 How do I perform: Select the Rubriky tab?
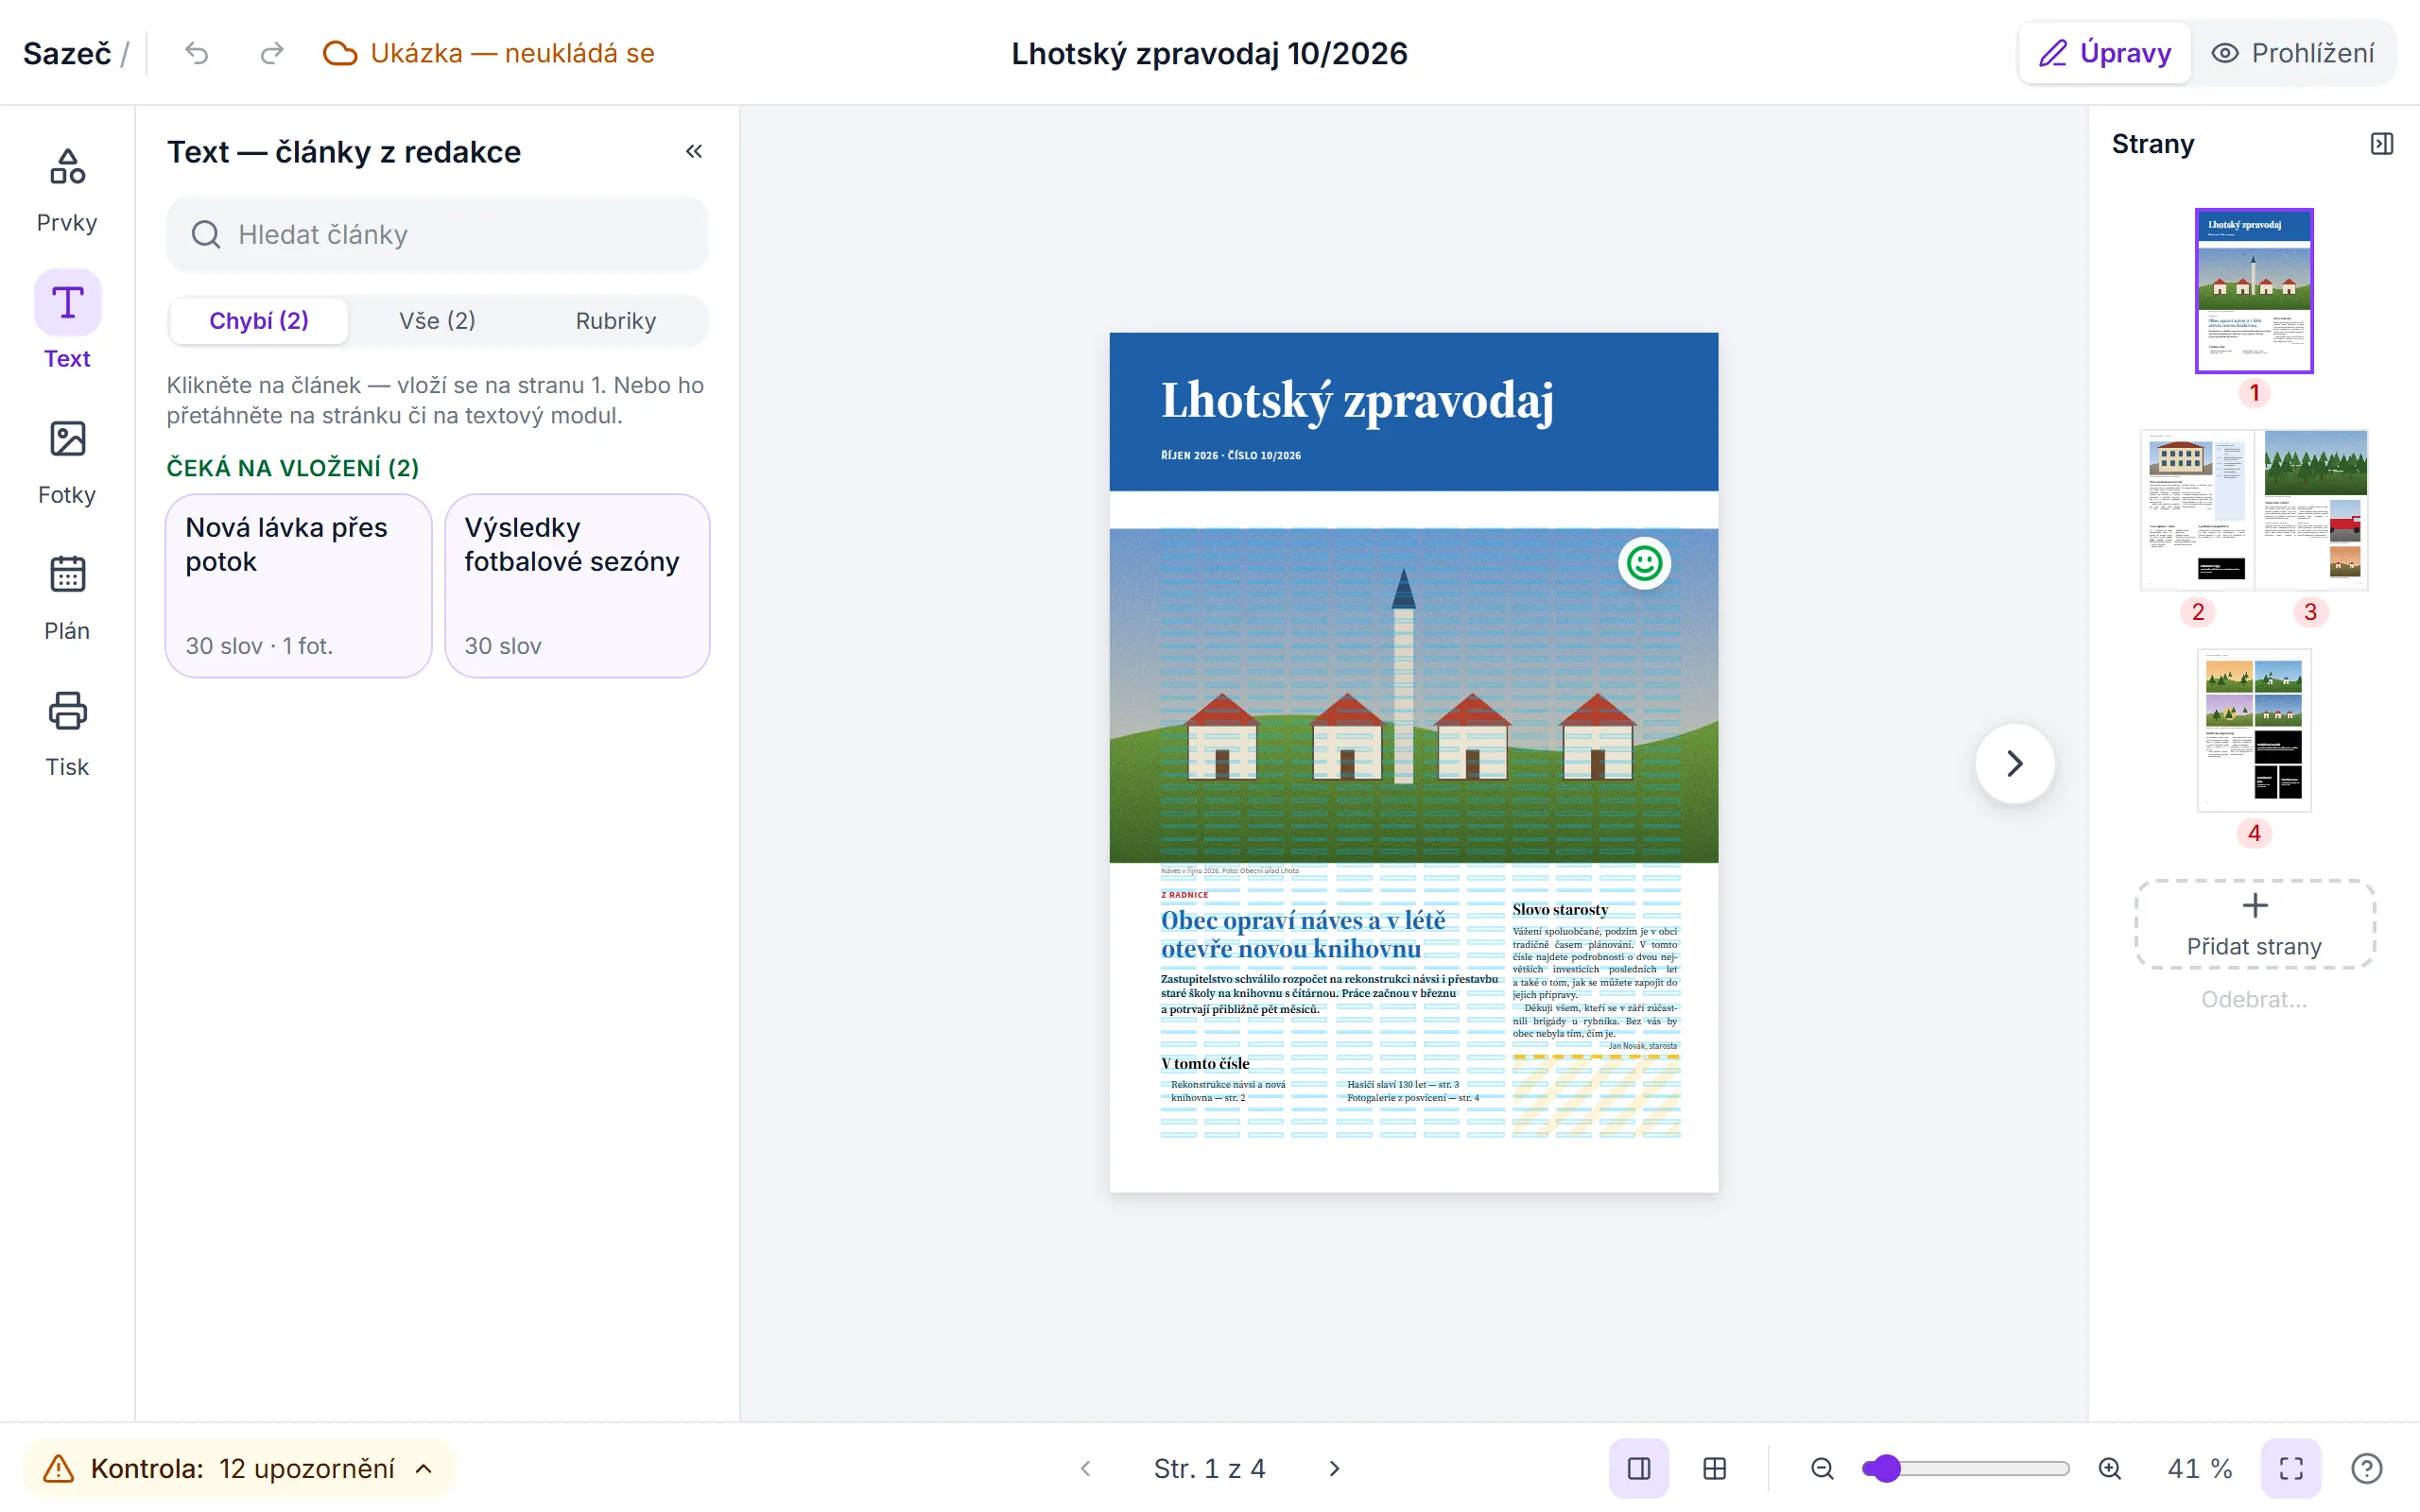(x=616, y=321)
